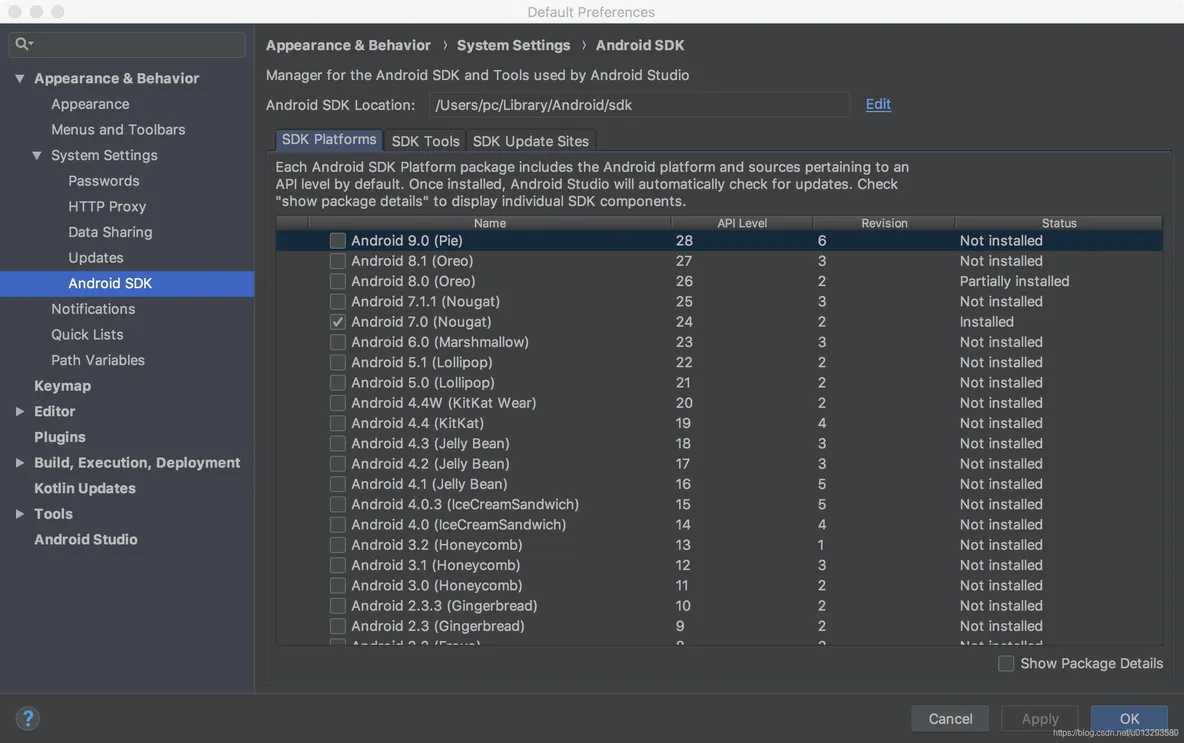Select the Android 4.0.3 (IceCreamSandwich) row

(x=719, y=504)
